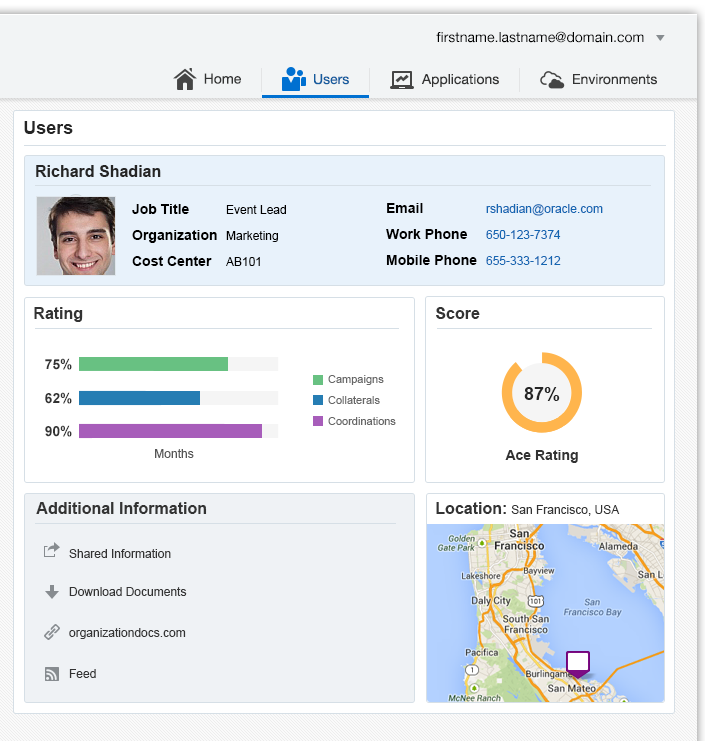Image resolution: width=705 pixels, height=741 pixels.
Task: Click the blue Collaterals 62% bar
Action: 139,398
